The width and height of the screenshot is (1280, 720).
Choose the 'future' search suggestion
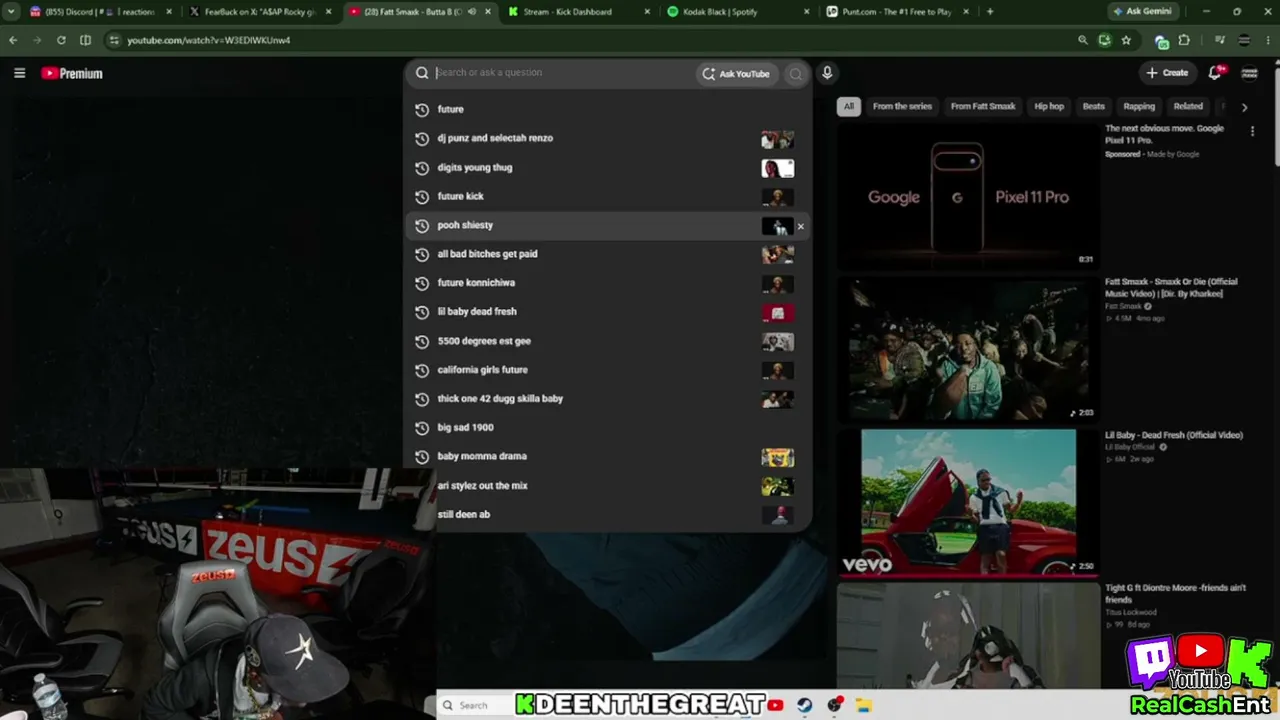pos(607,109)
